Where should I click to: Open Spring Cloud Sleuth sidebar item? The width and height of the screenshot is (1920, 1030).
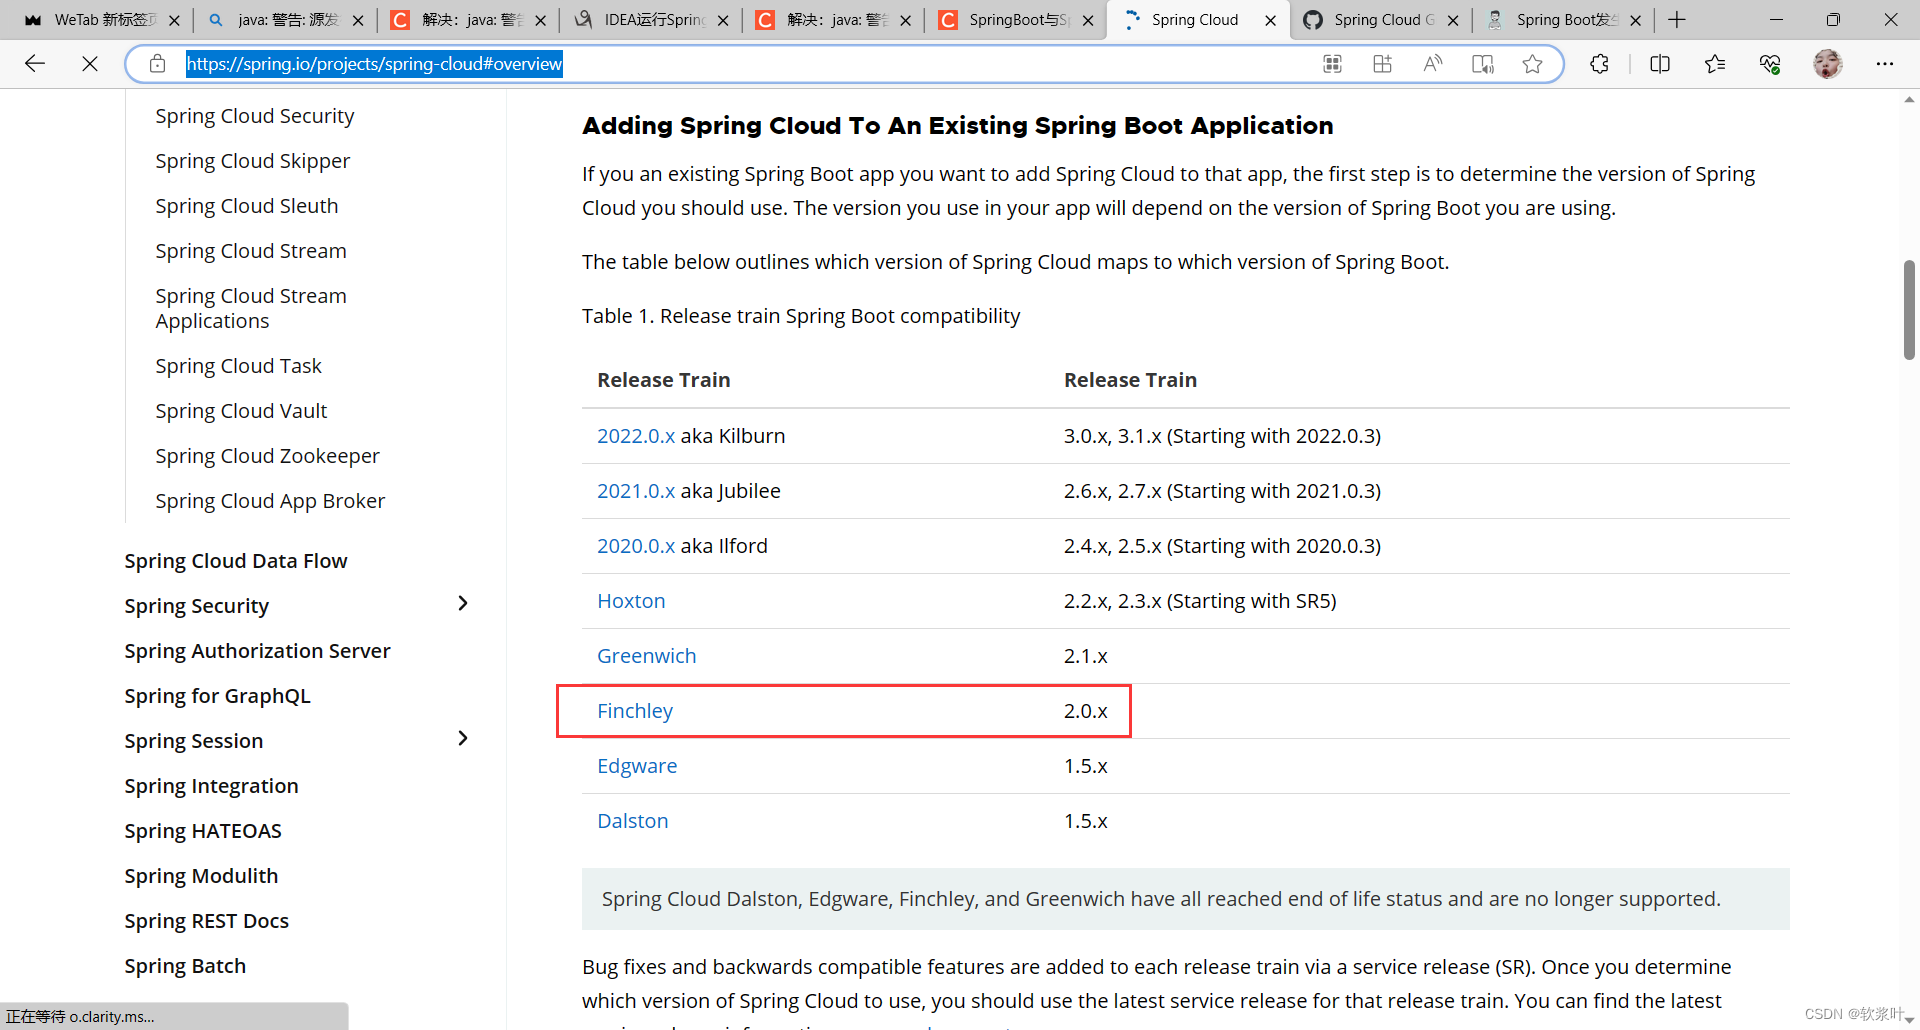[x=247, y=206]
